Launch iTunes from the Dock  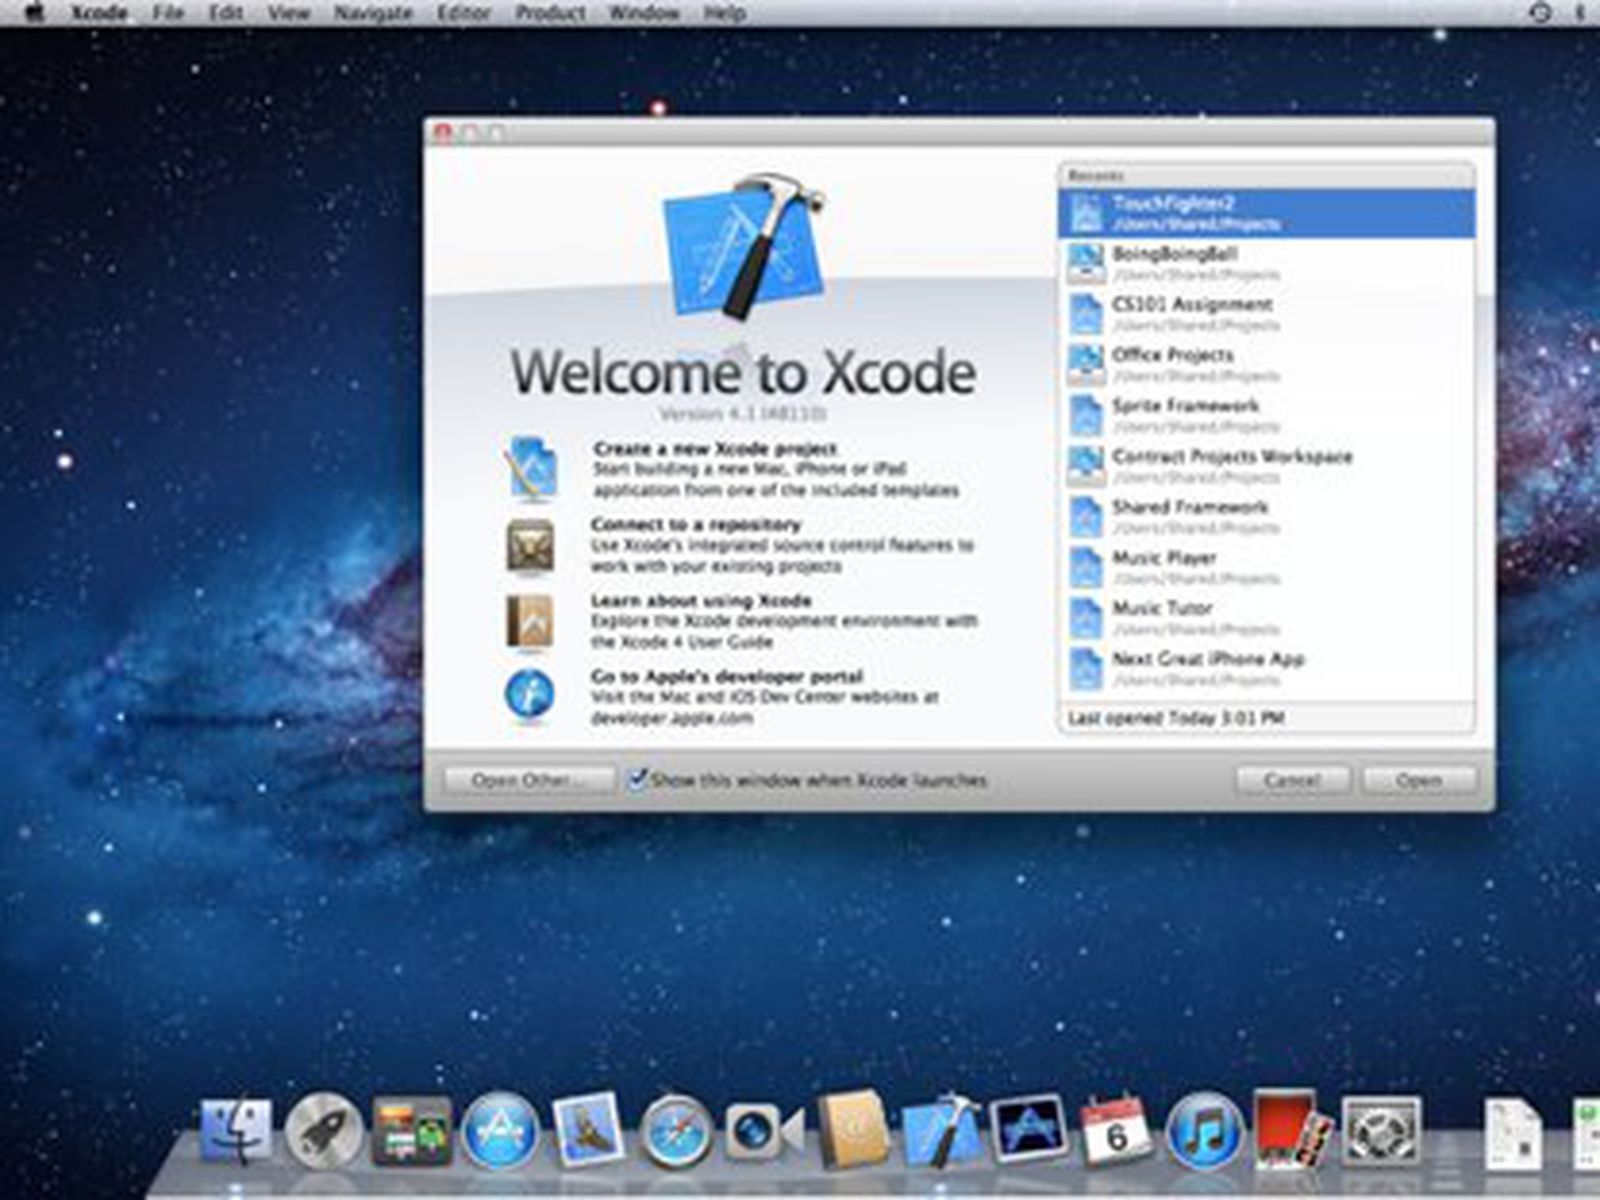tap(1204, 1132)
